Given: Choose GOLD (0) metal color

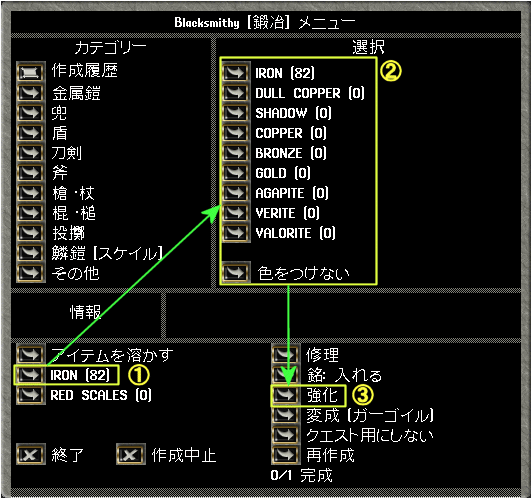Looking at the screenshot, I should 235,172.
